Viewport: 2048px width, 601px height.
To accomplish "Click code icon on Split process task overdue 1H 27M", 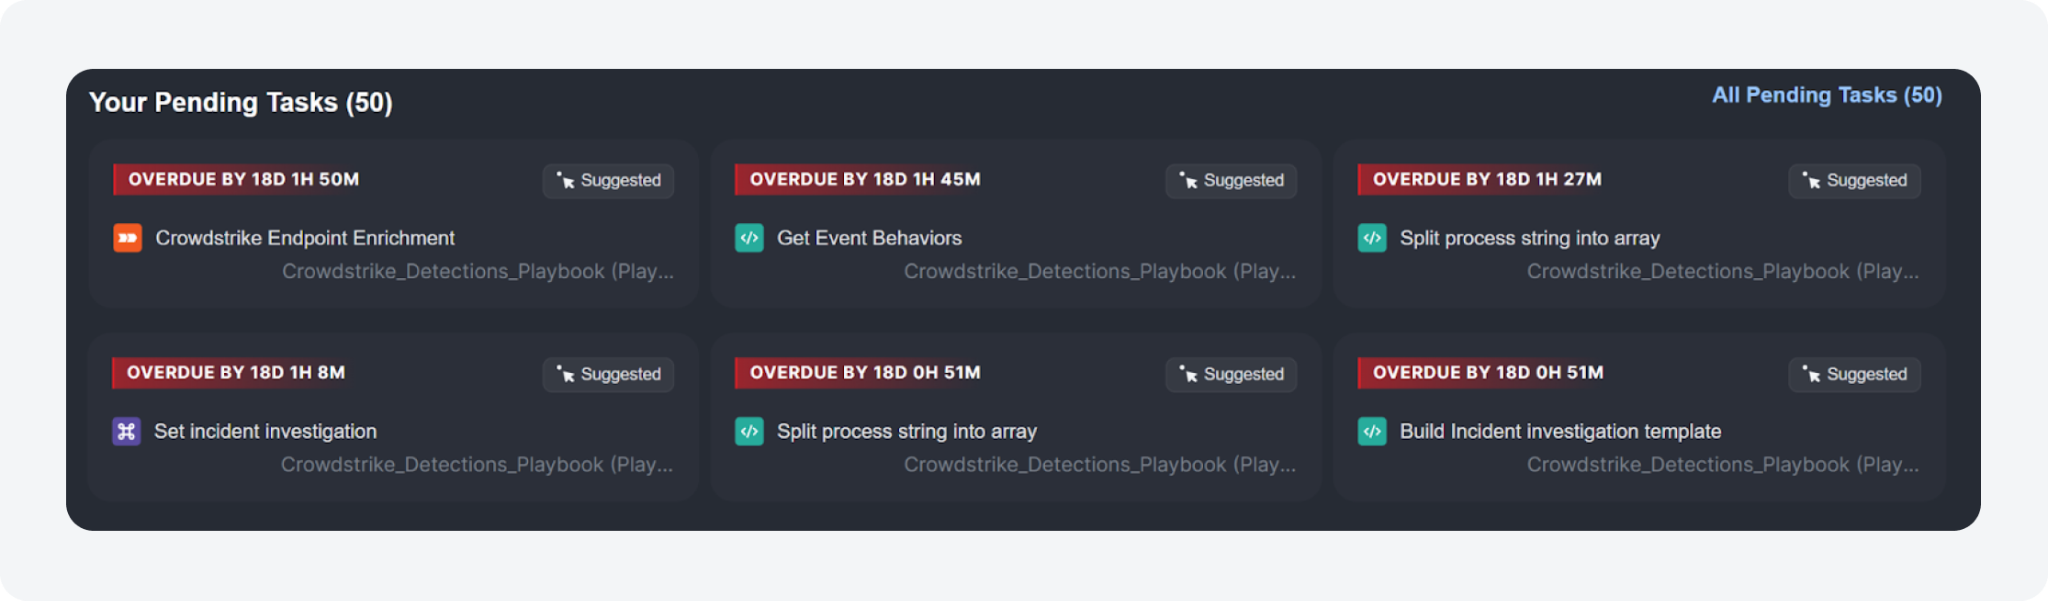I will [1372, 238].
